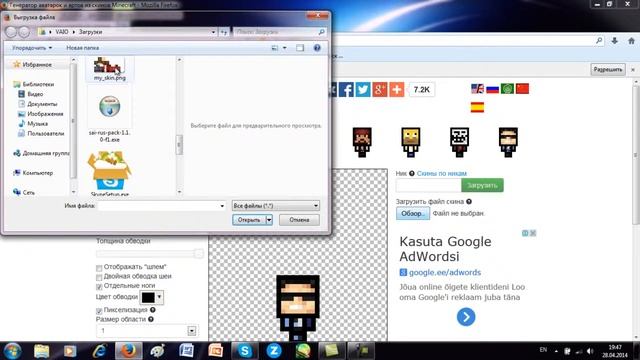Click Загрузки in the breadcrumb path
Screen dimensions: 640x360
90,32
